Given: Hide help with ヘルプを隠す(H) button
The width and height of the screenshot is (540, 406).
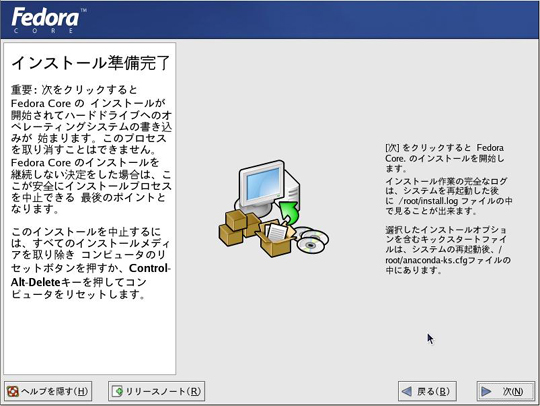Looking at the screenshot, I should click(x=48, y=391).
